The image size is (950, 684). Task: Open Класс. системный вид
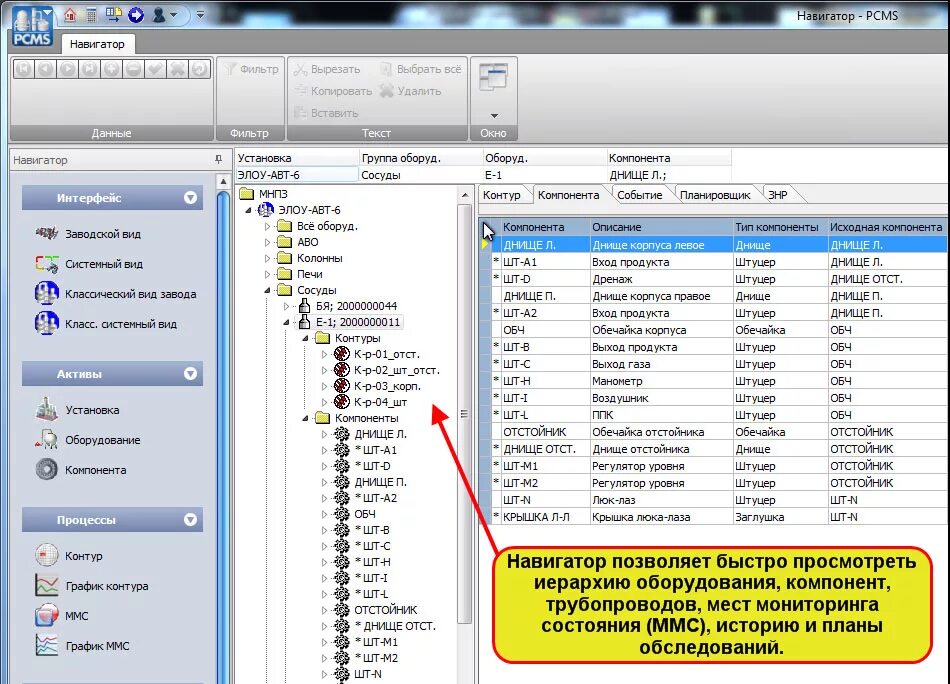(106, 324)
